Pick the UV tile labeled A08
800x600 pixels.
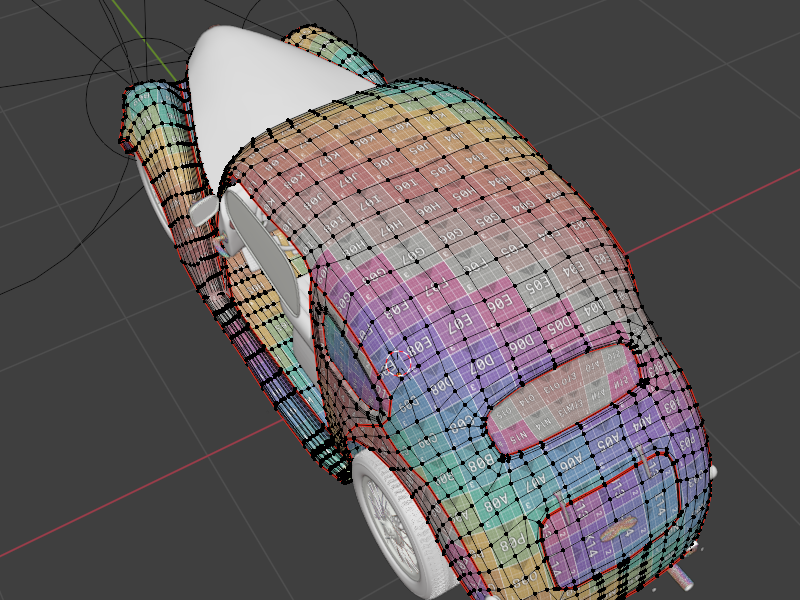(x=496, y=504)
